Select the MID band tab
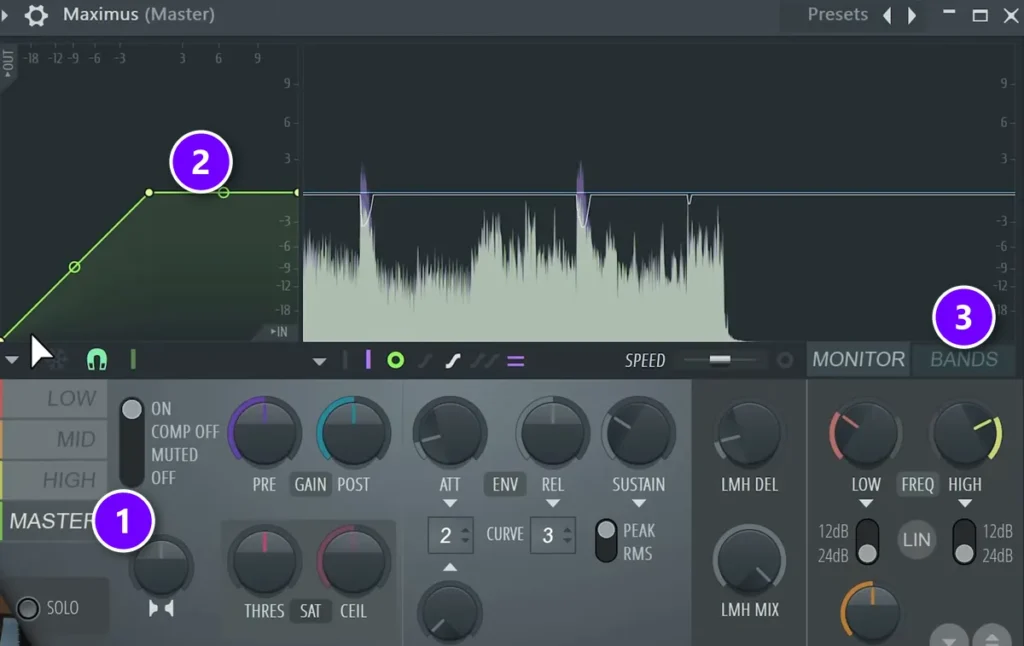The width and height of the screenshot is (1024, 646). [x=55, y=439]
